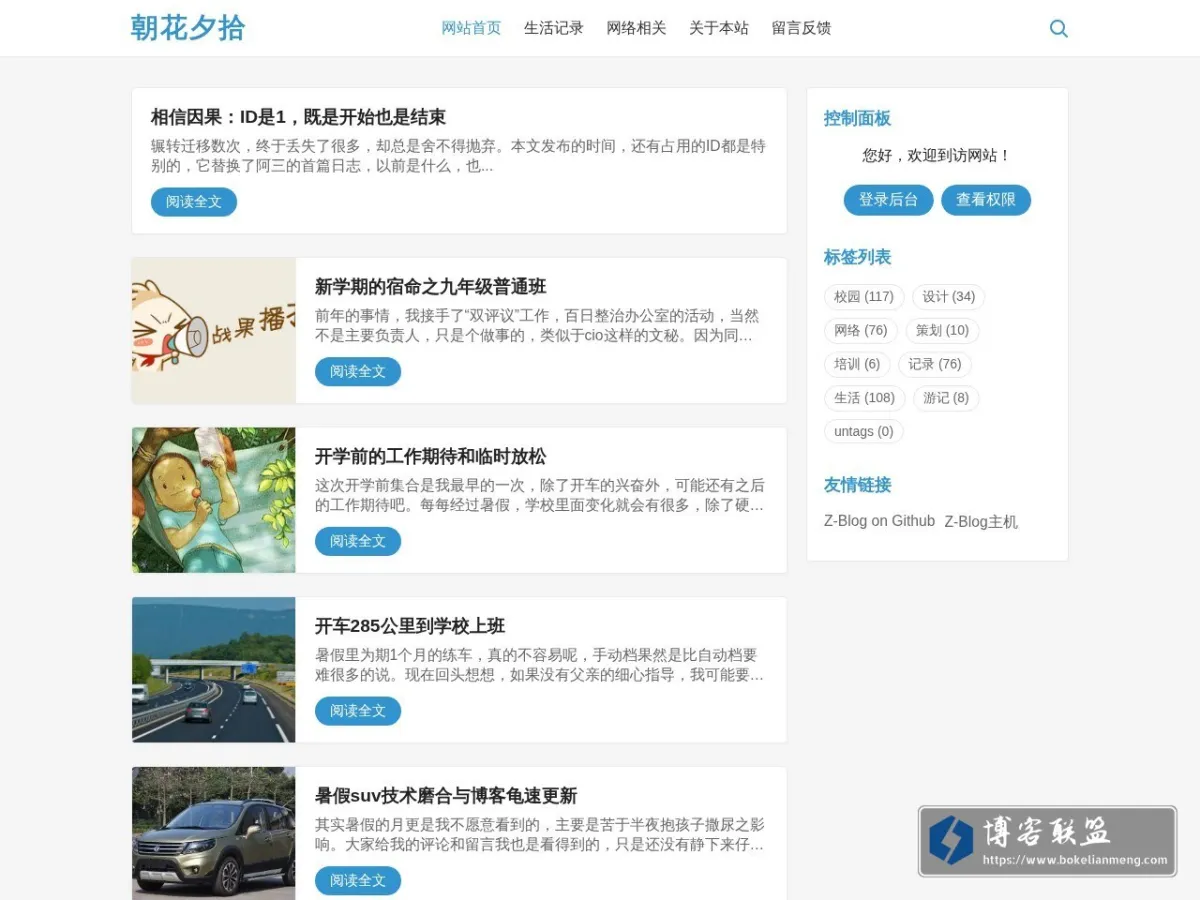Open the 生活记录 menu item
This screenshot has height=900, width=1200.
click(554, 28)
